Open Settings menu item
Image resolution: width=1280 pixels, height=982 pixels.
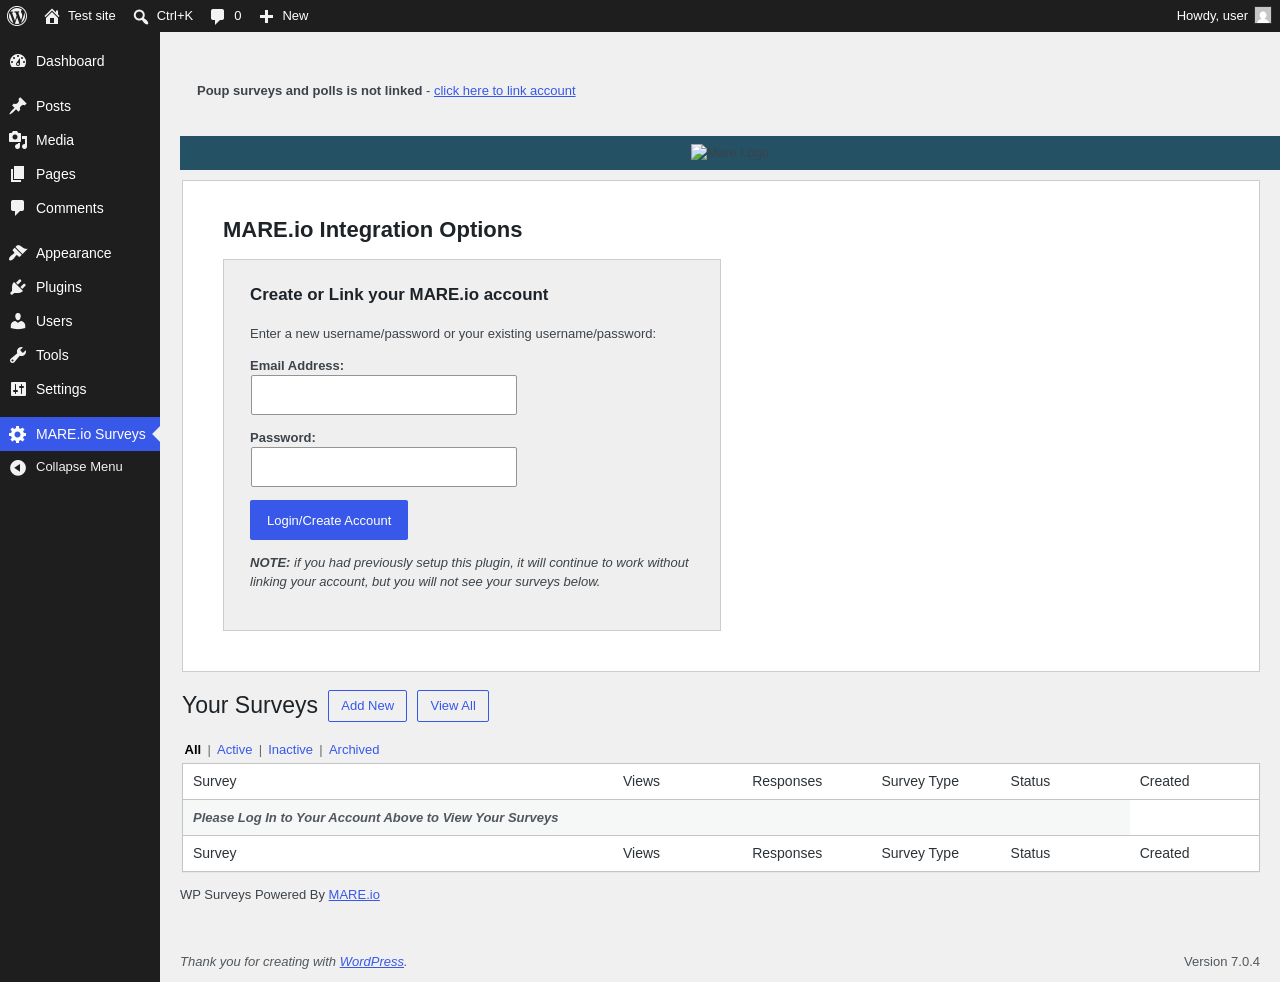(80, 389)
